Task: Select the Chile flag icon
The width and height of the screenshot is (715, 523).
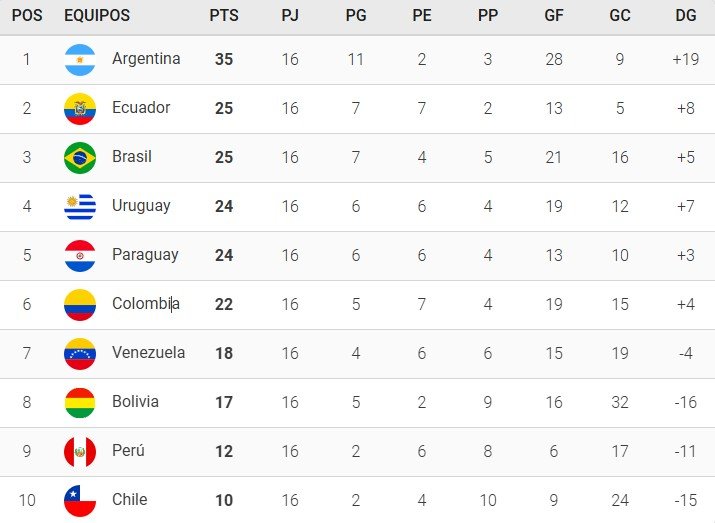Action: point(80,501)
